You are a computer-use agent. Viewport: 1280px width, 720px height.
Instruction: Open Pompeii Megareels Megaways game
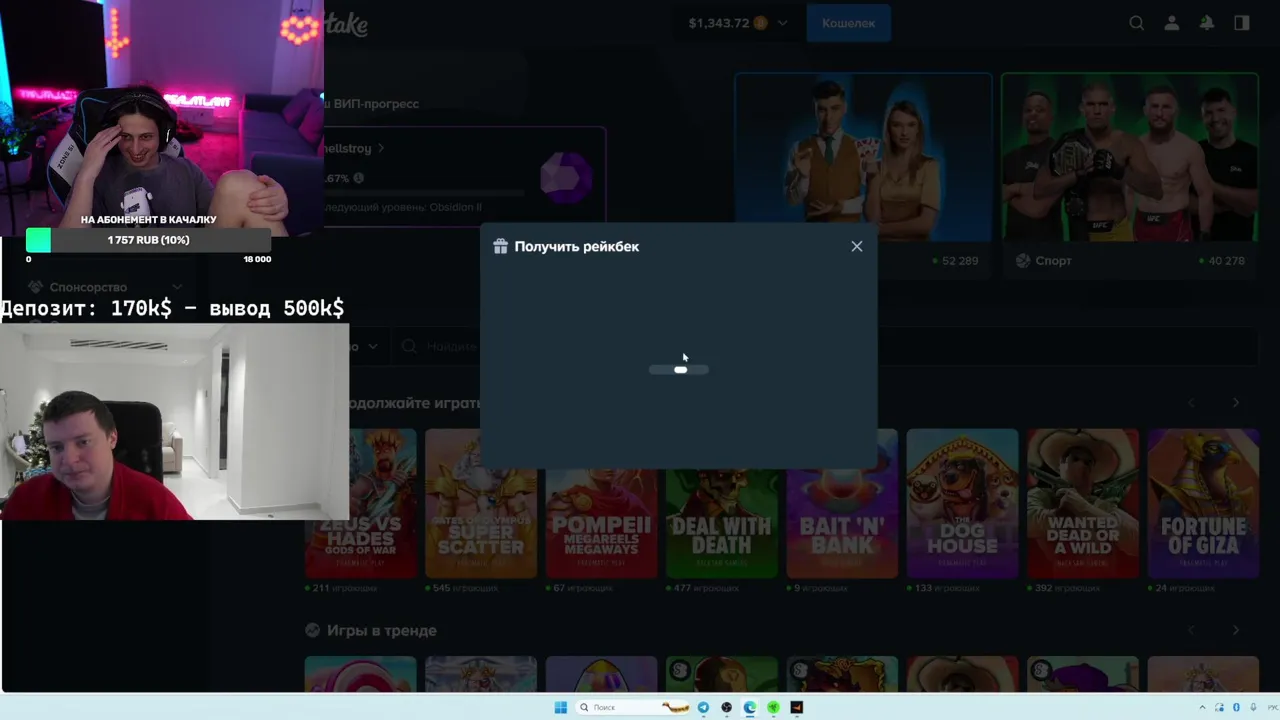601,503
